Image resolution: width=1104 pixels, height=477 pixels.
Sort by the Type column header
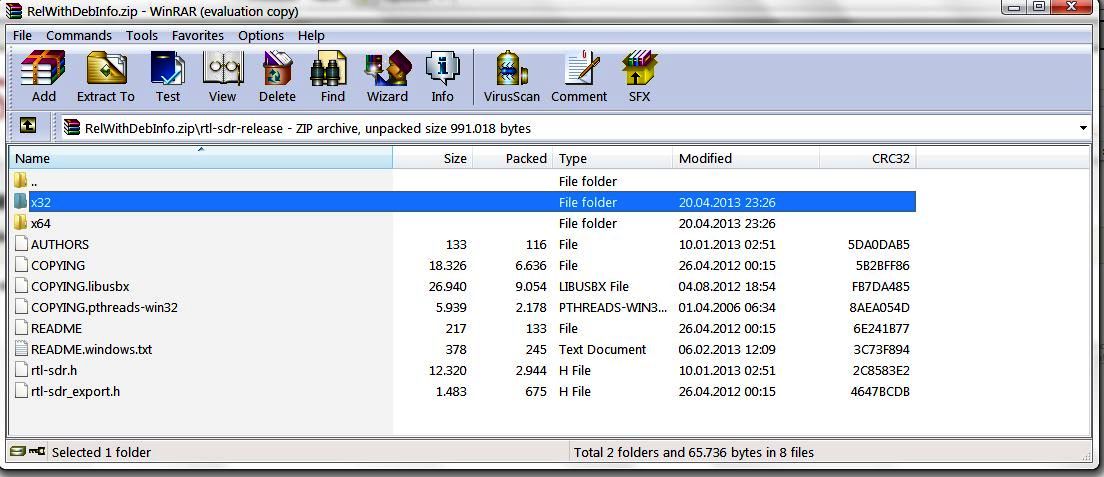[613, 158]
